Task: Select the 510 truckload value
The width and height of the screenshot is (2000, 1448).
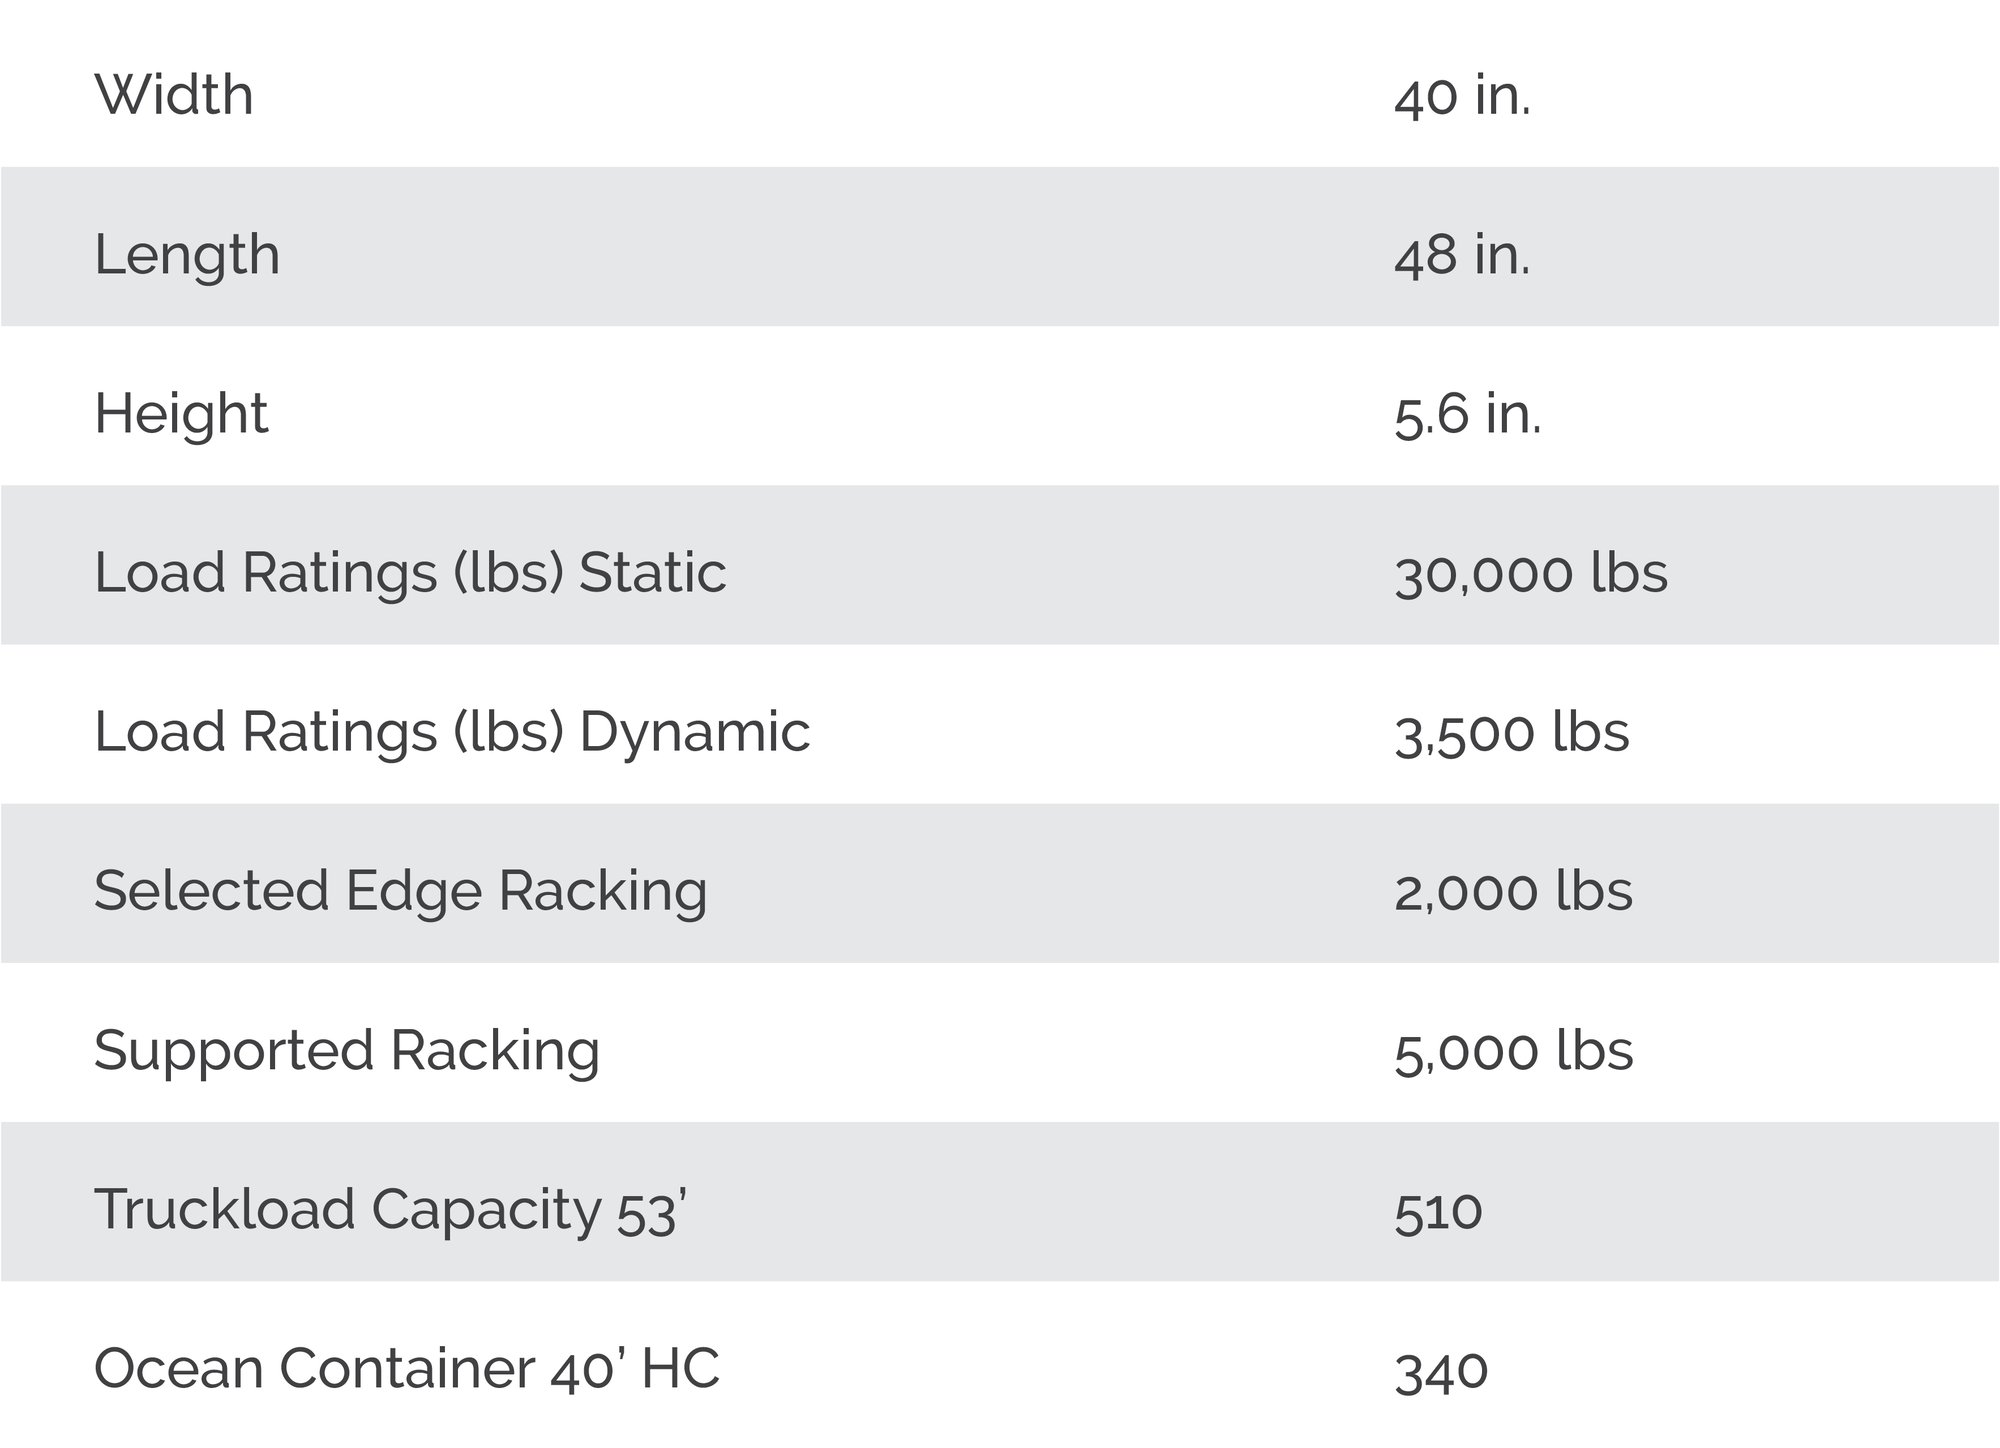Action: (1438, 1212)
